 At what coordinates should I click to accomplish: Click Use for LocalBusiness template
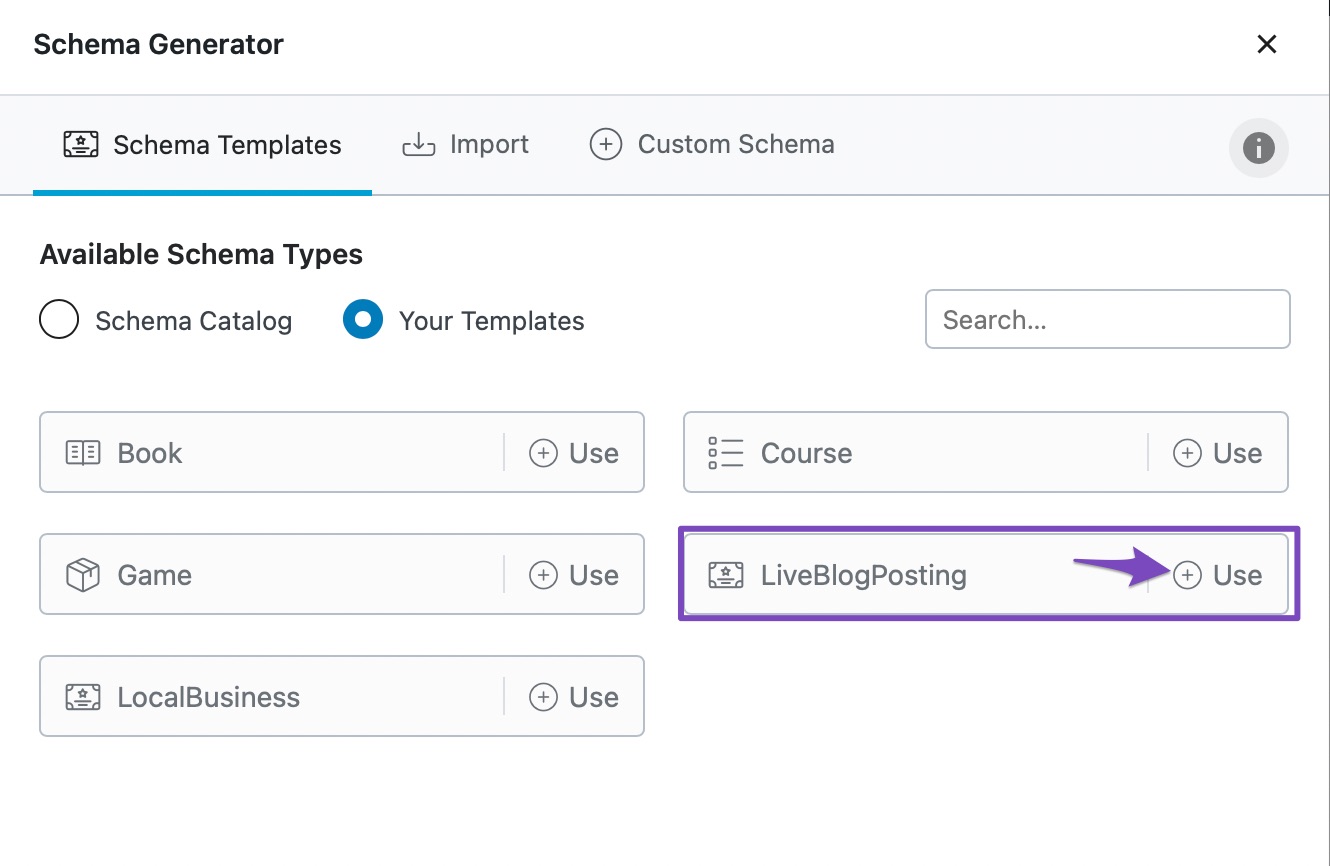pos(574,697)
